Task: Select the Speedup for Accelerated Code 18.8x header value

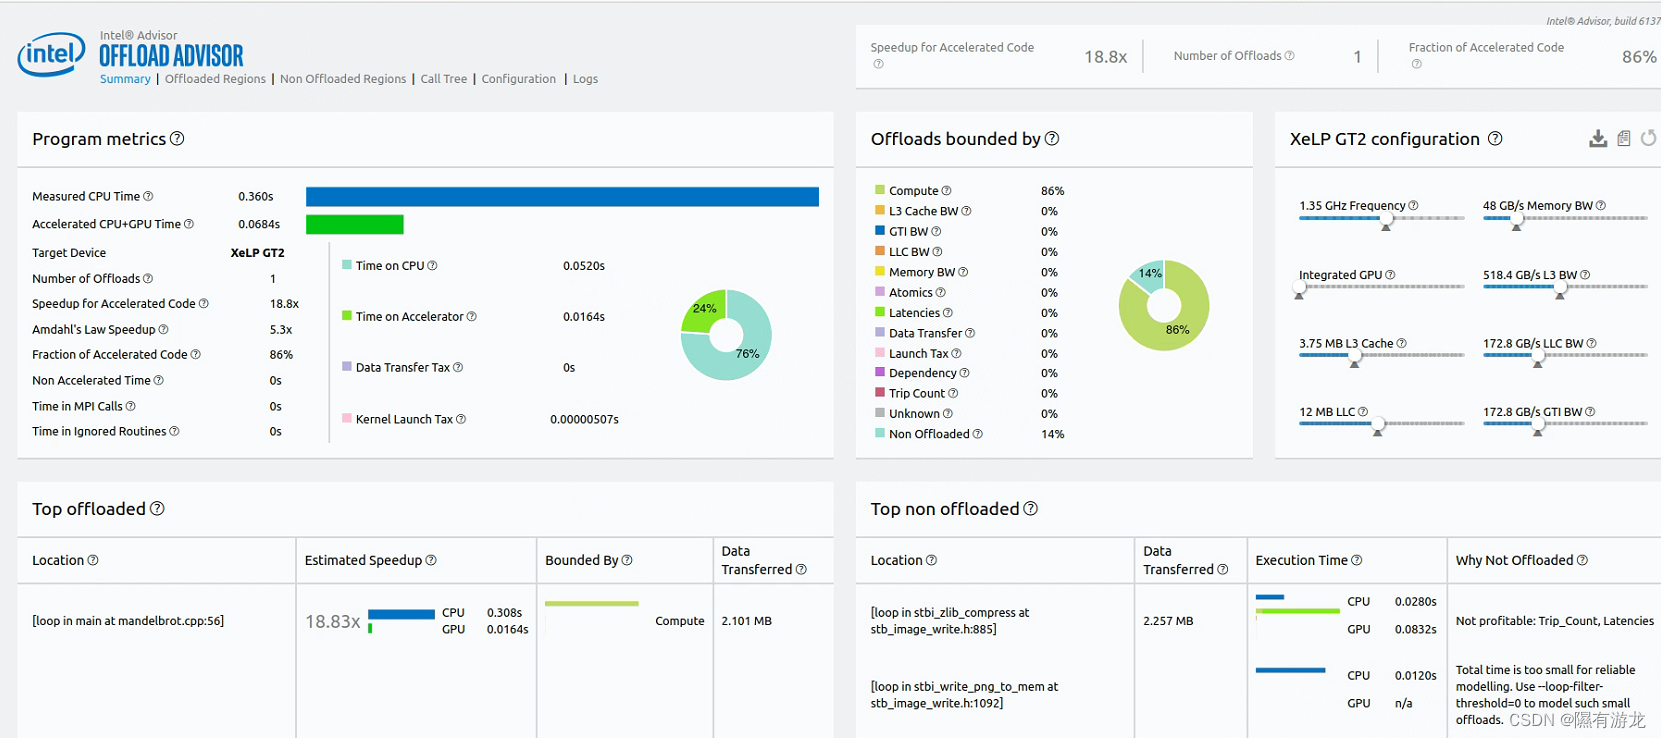Action: click(1106, 57)
